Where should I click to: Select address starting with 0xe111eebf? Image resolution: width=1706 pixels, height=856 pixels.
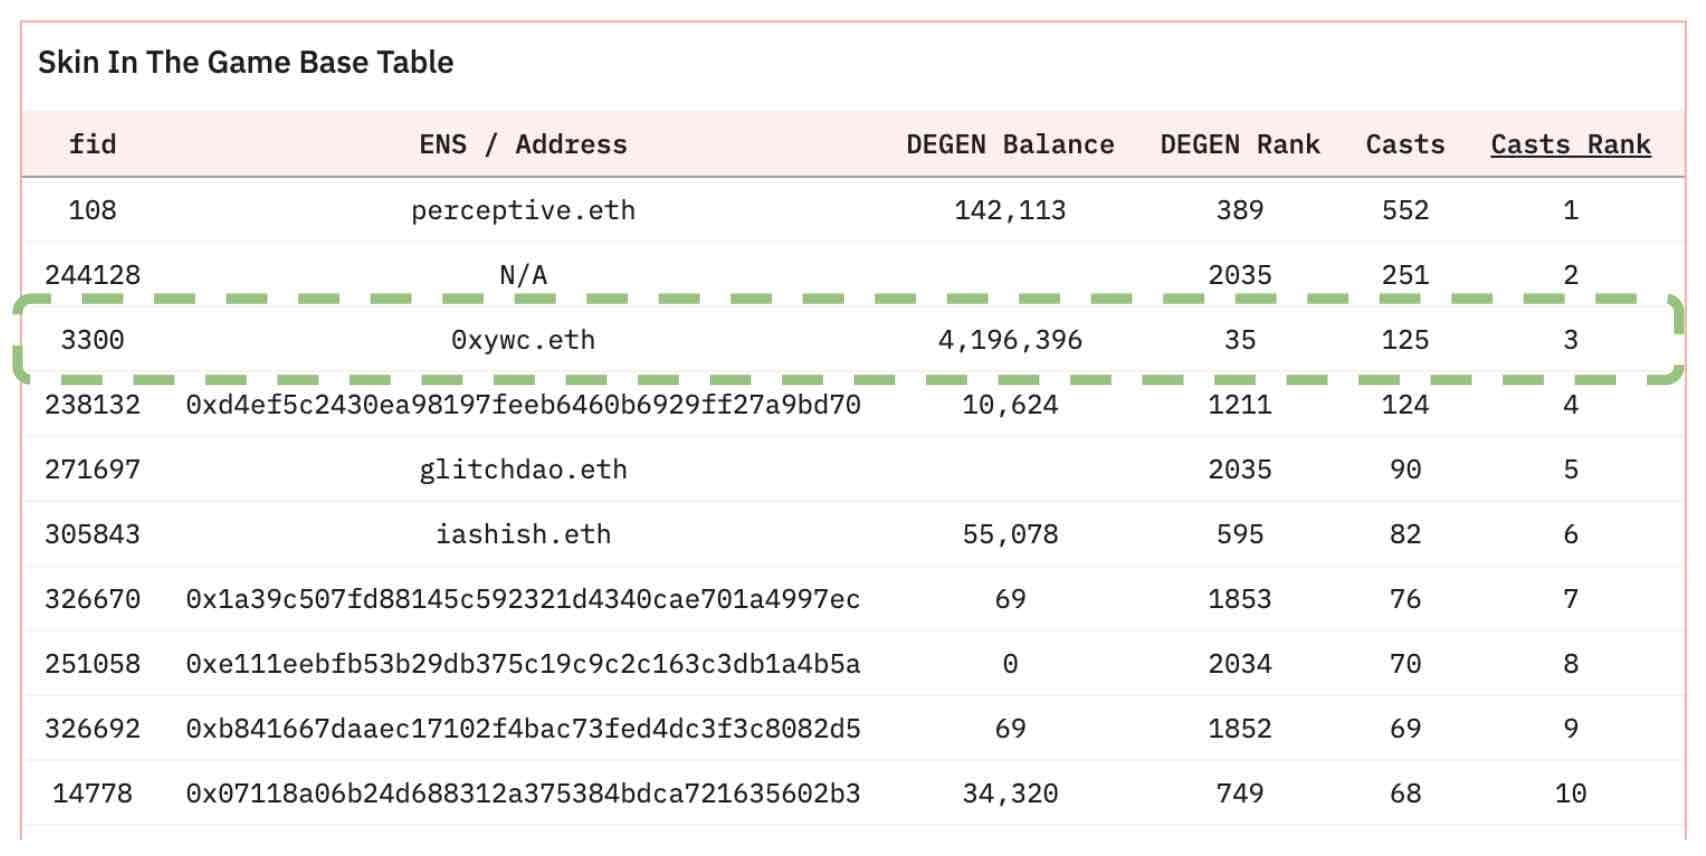pyautogui.click(x=522, y=664)
